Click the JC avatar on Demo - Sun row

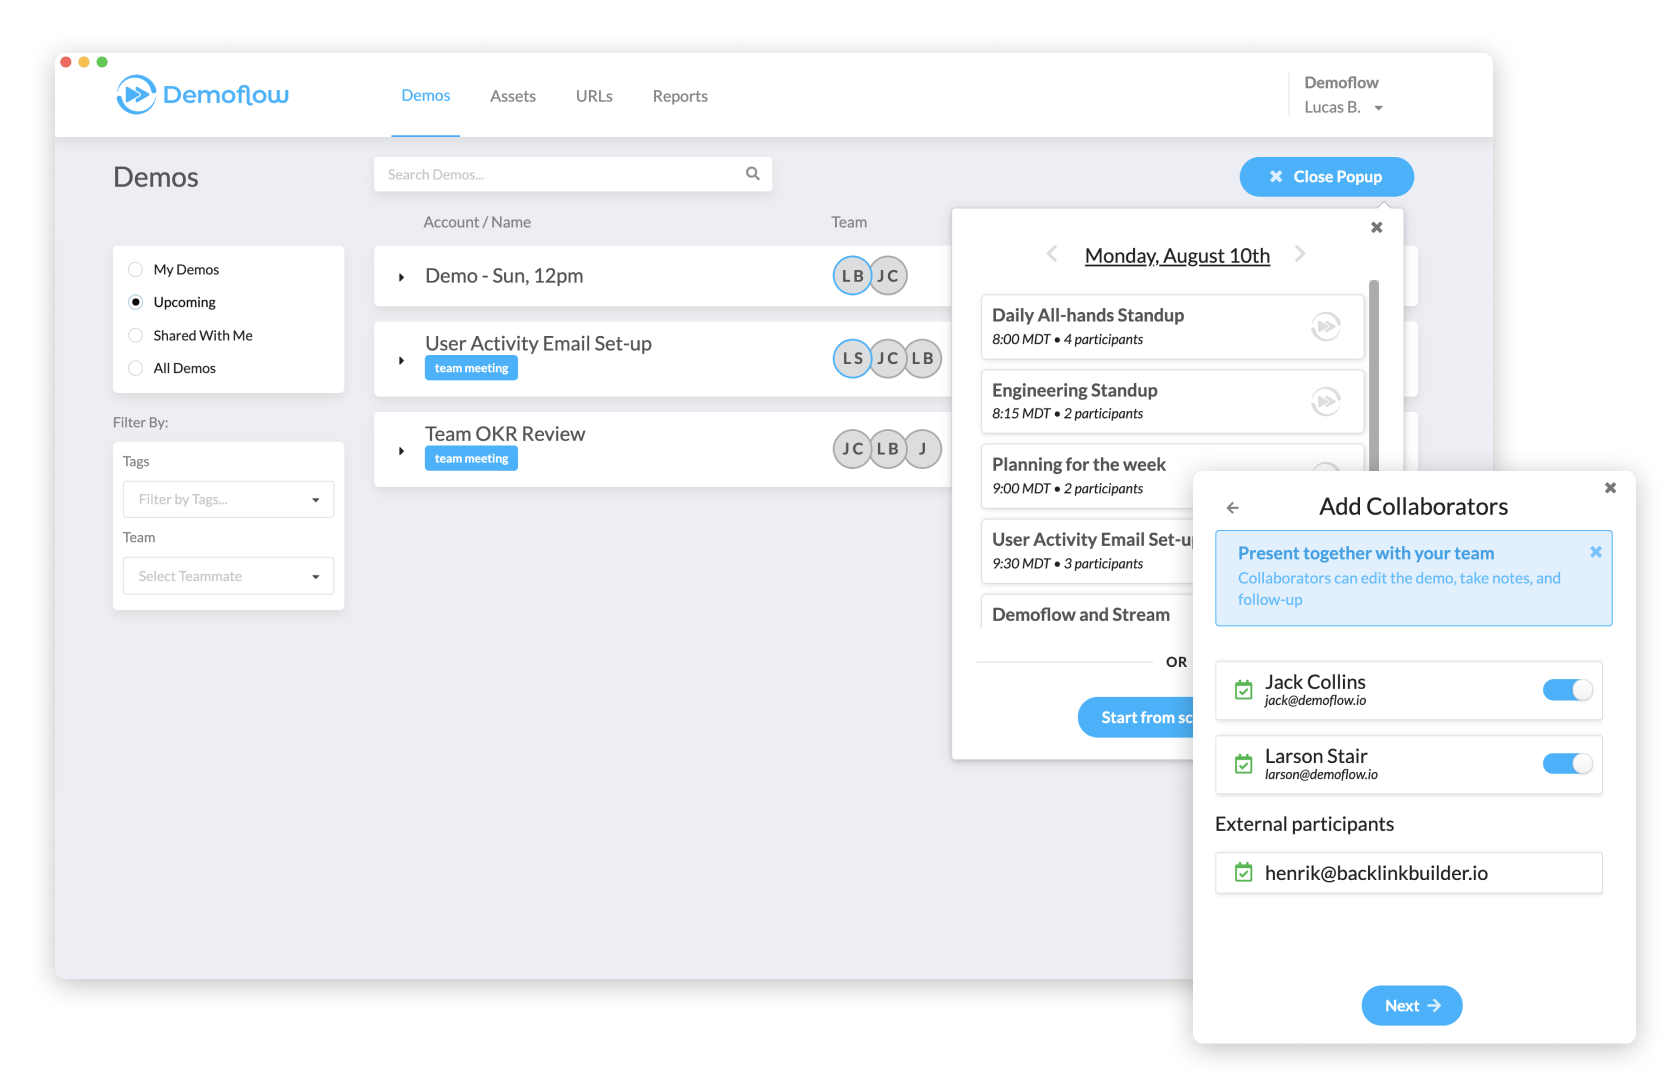[888, 276]
